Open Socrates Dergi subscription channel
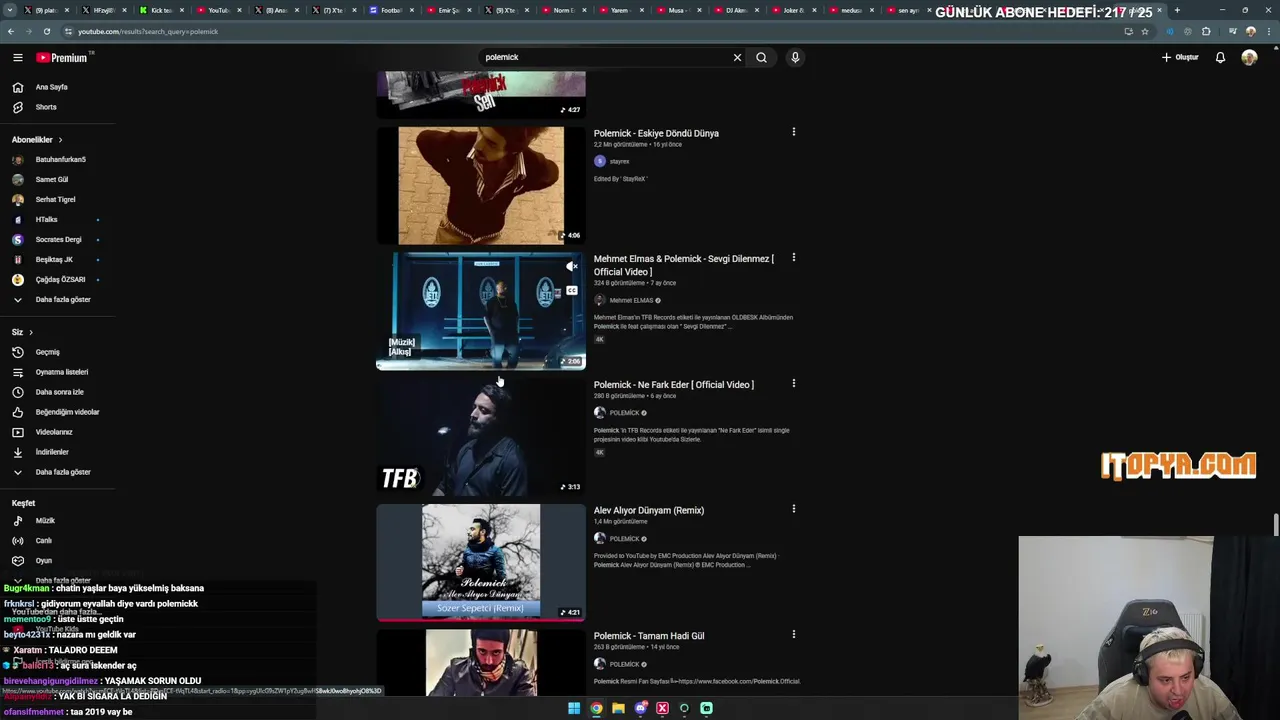 (x=57, y=240)
